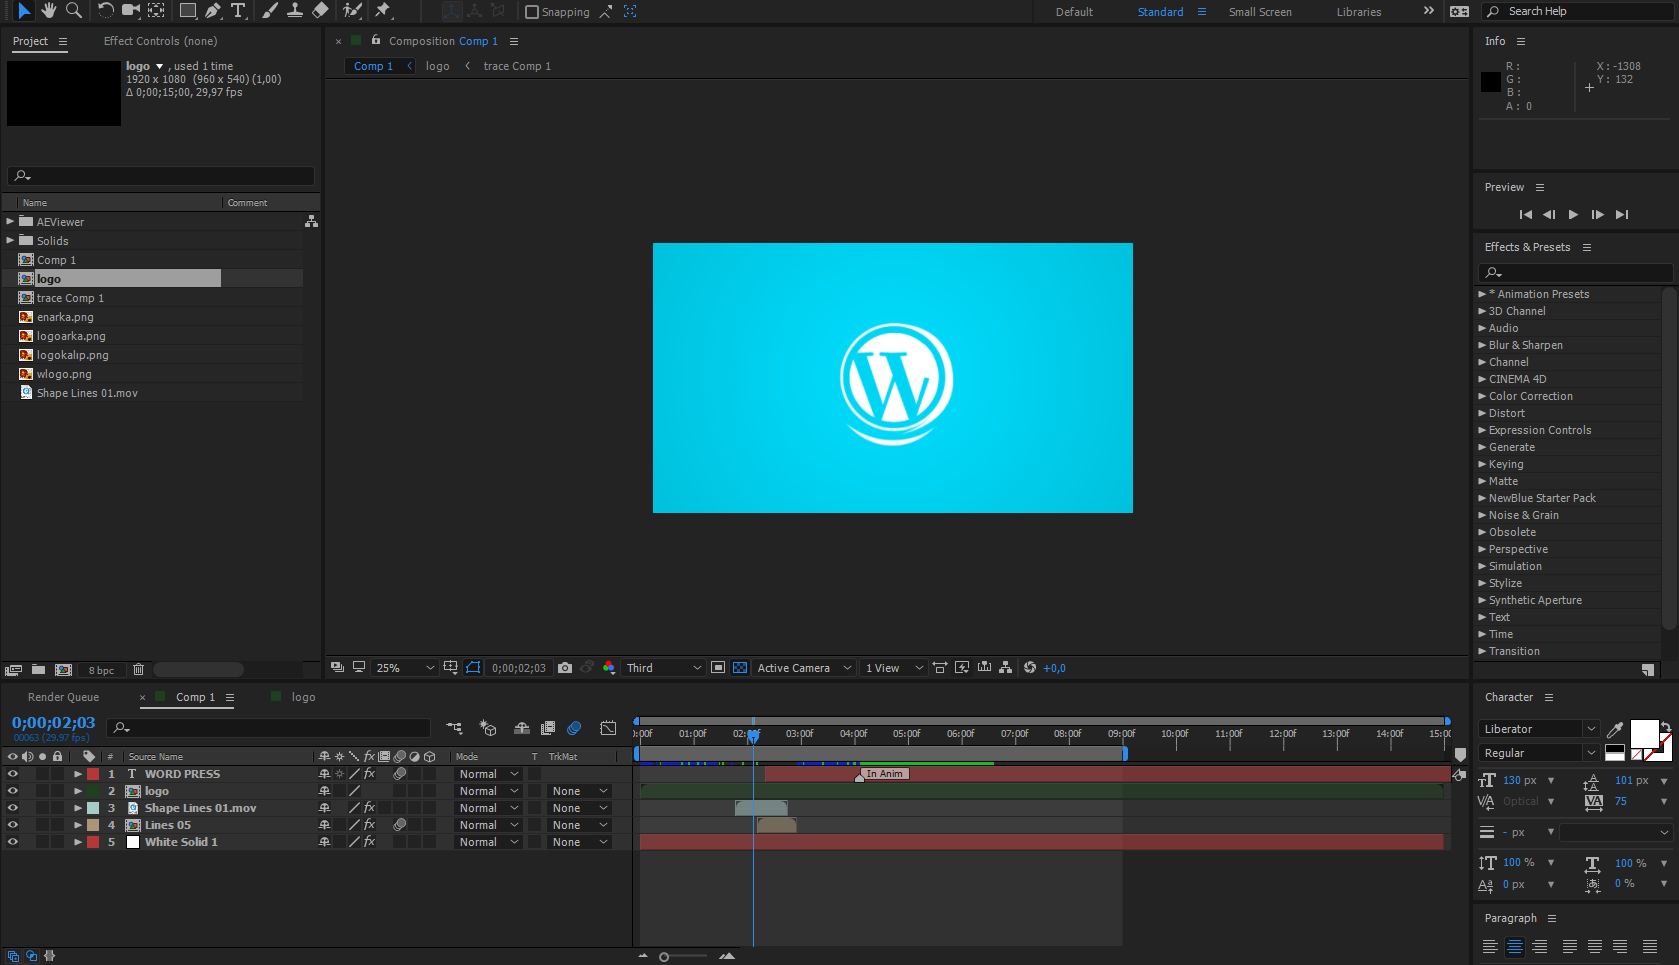Click white fill color swatch in Character panel
Image resolution: width=1679 pixels, height=965 pixels.
[x=1643, y=733]
